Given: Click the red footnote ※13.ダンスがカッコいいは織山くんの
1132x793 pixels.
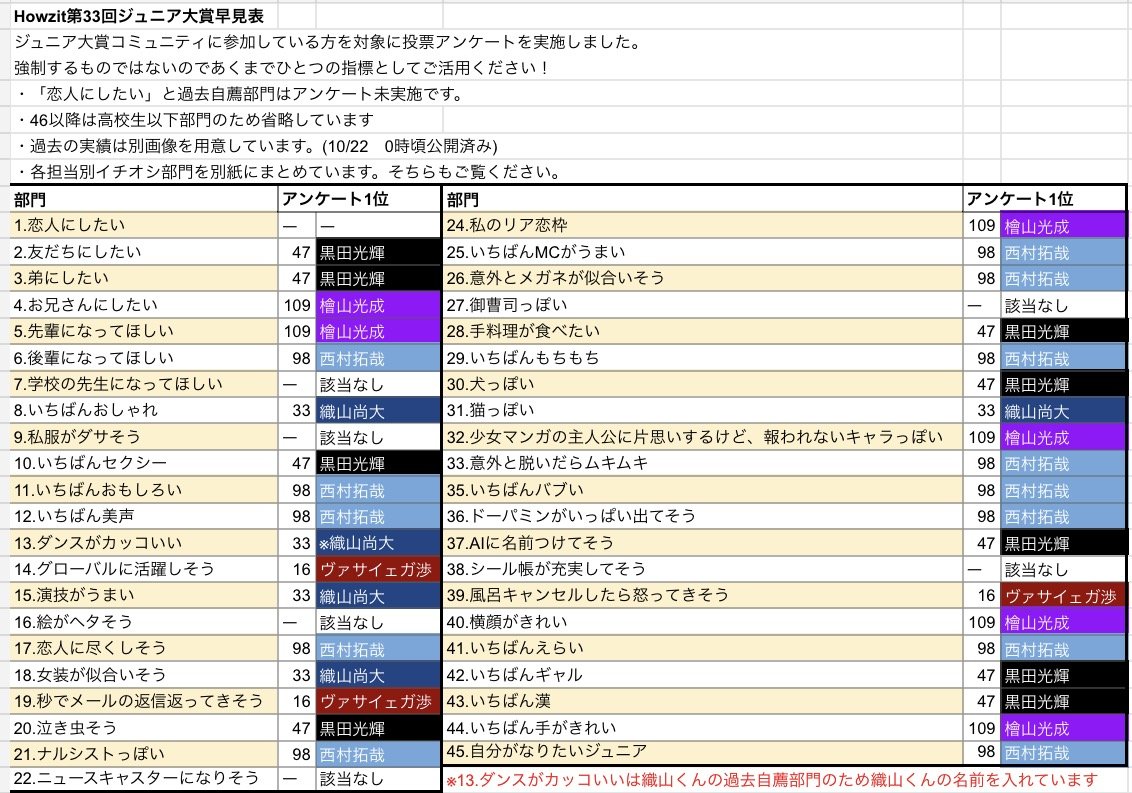Looking at the screenshot, I should click(772, 780).
